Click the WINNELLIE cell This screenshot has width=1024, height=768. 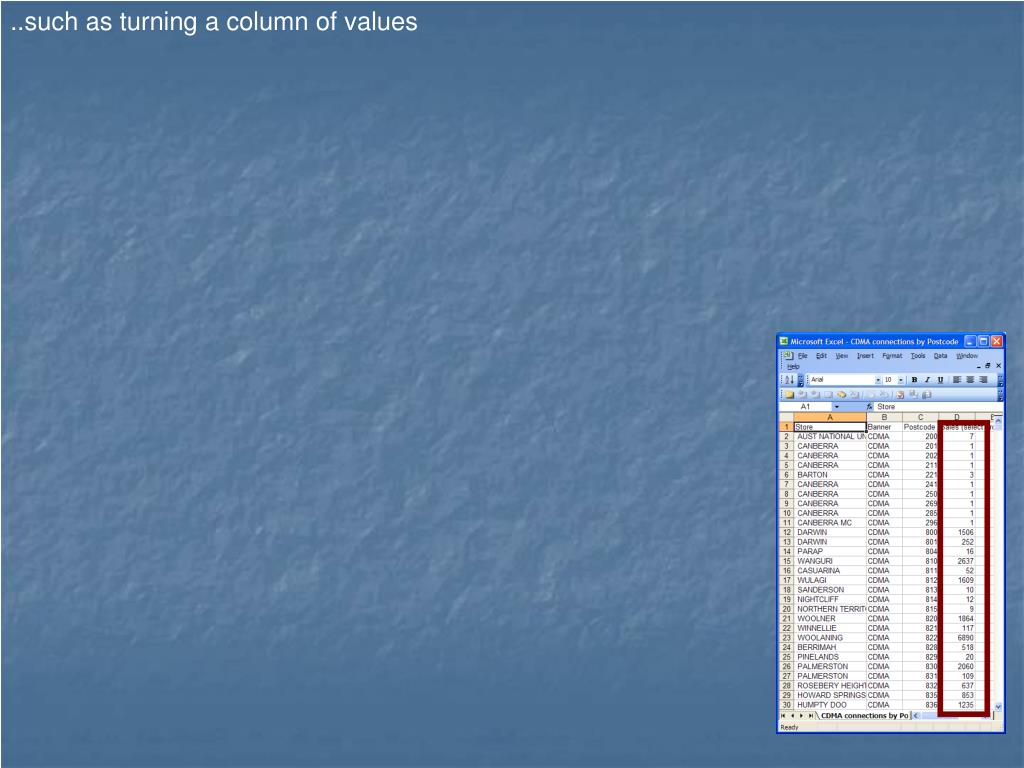pos(830,628)
